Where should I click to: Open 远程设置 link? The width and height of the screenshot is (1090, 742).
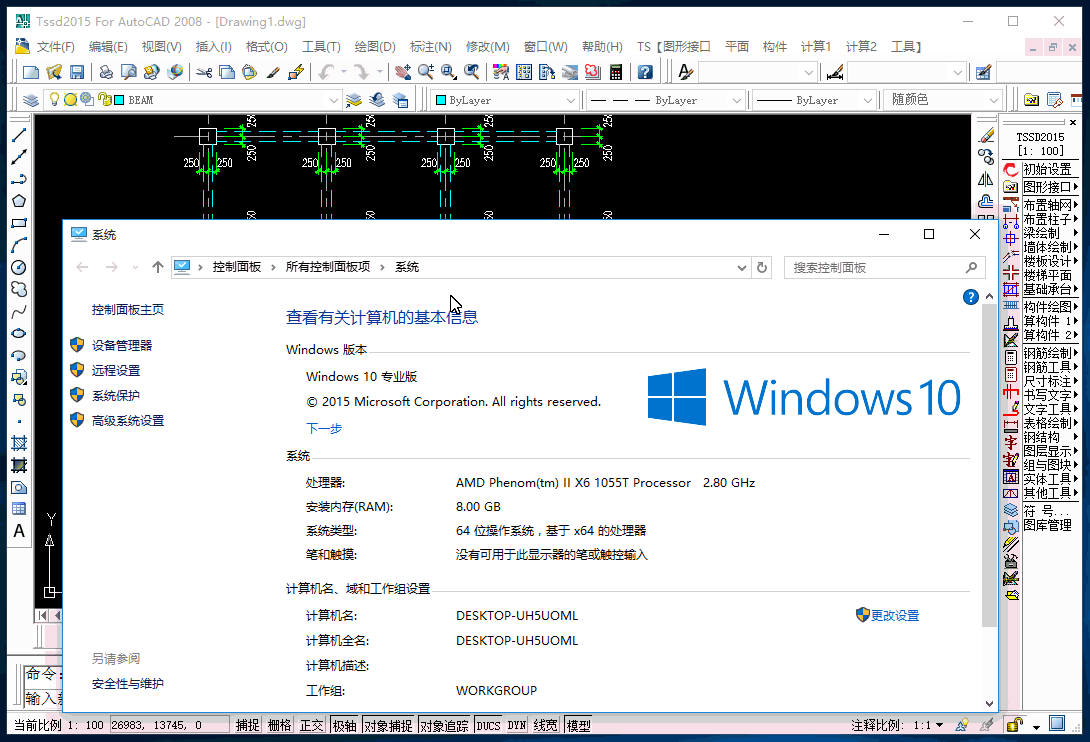[x=115, y=371]
